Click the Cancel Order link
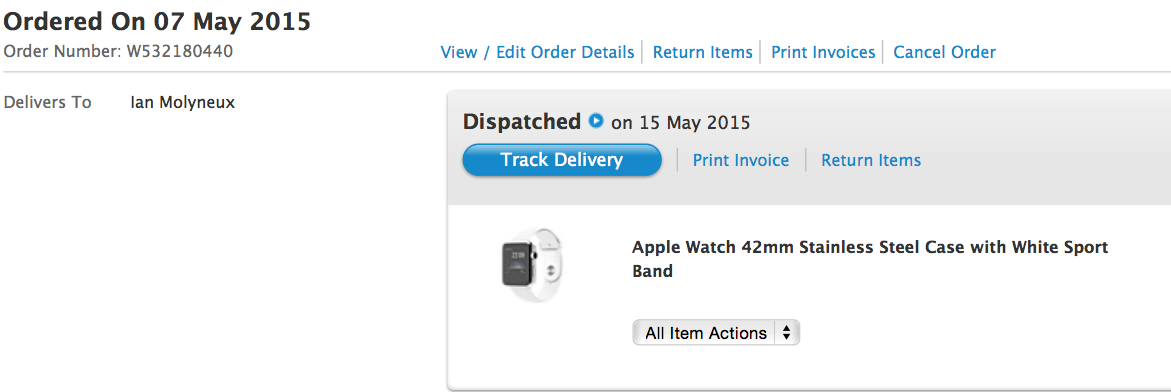The height and width of the screenshot is (392, 1171). (x=945, y=52)
